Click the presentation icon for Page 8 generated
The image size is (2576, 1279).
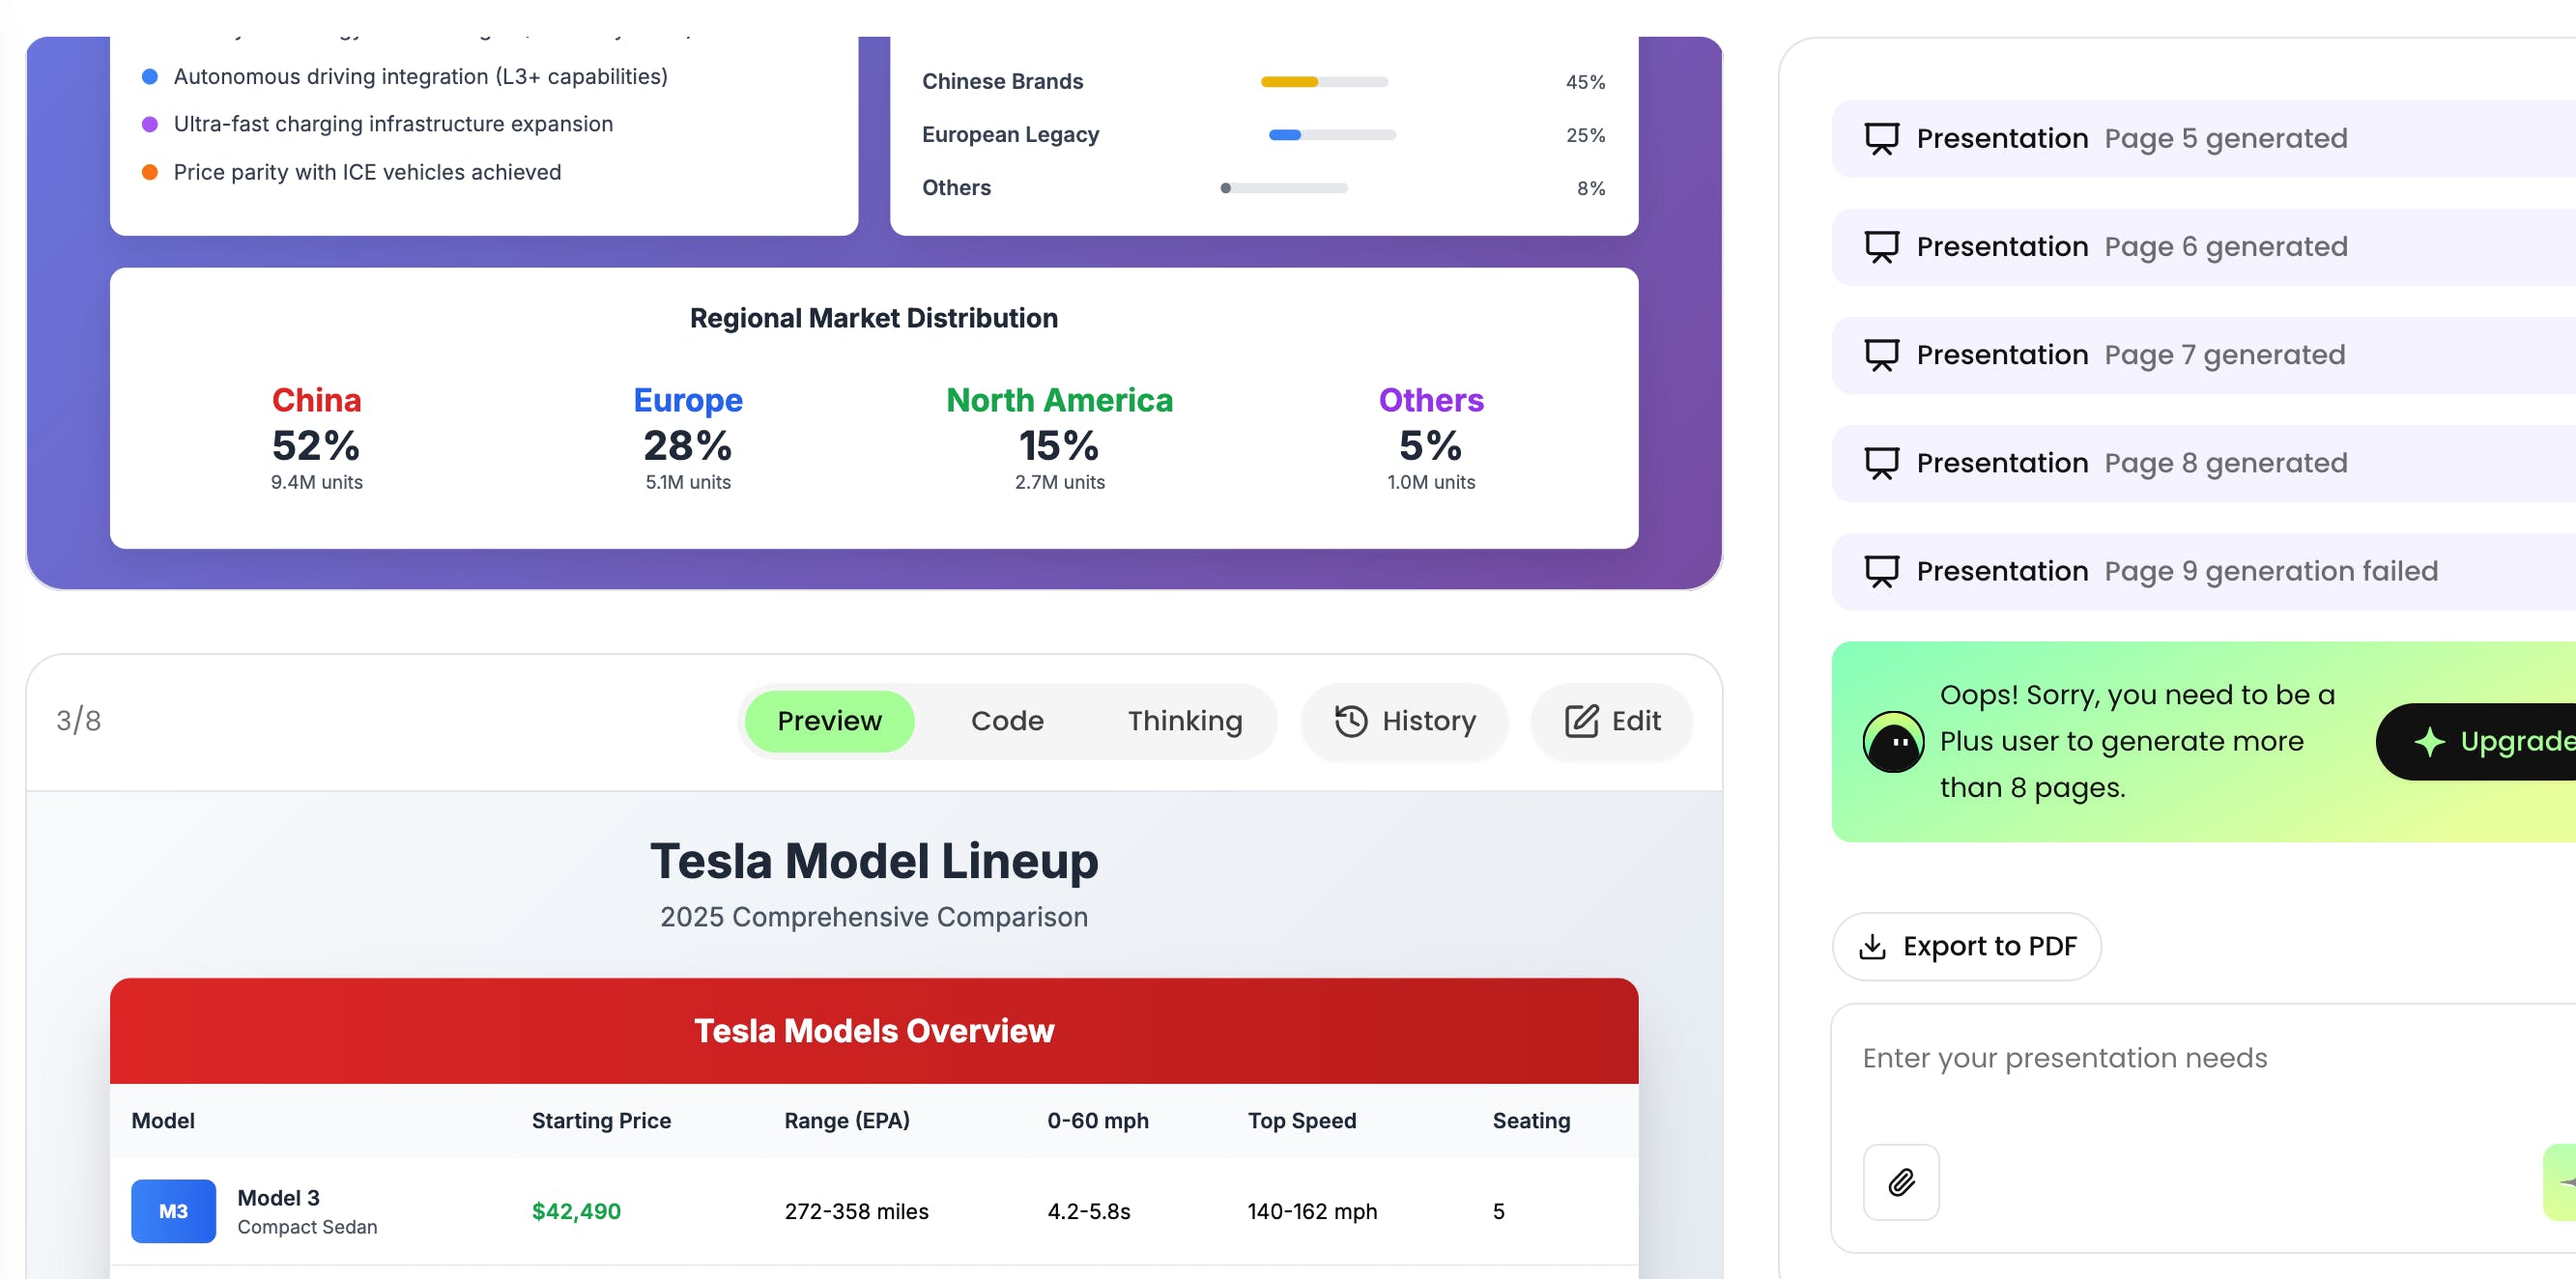click(1881, 463)
